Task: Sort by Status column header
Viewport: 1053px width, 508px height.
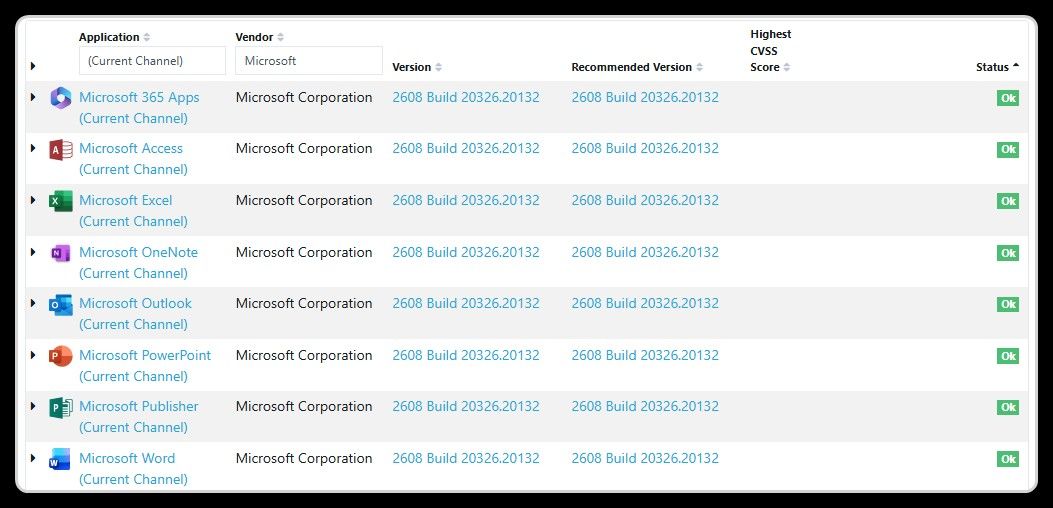Action: click(997, 67)
